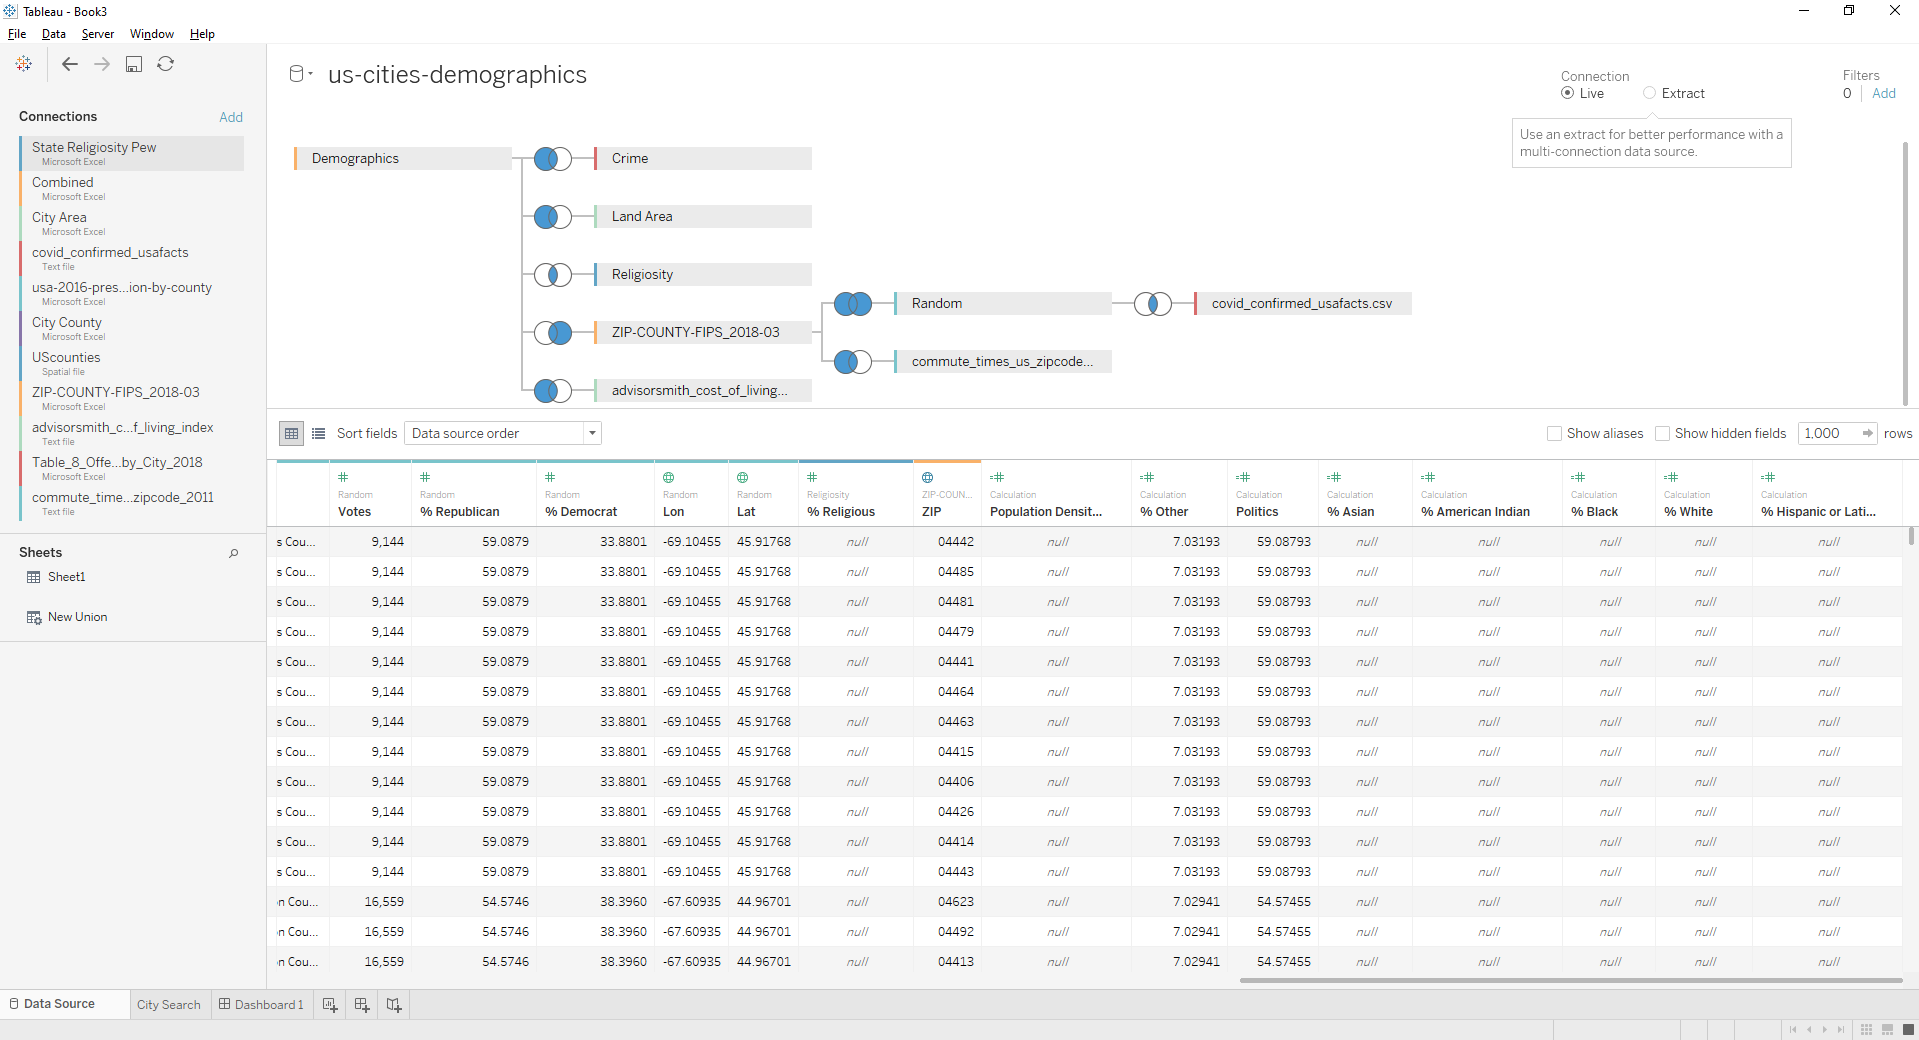The image size is (1919, 1040).
Task: Click the Refresh data source icon
Action: pyautogui.click(x=166, y=64)
